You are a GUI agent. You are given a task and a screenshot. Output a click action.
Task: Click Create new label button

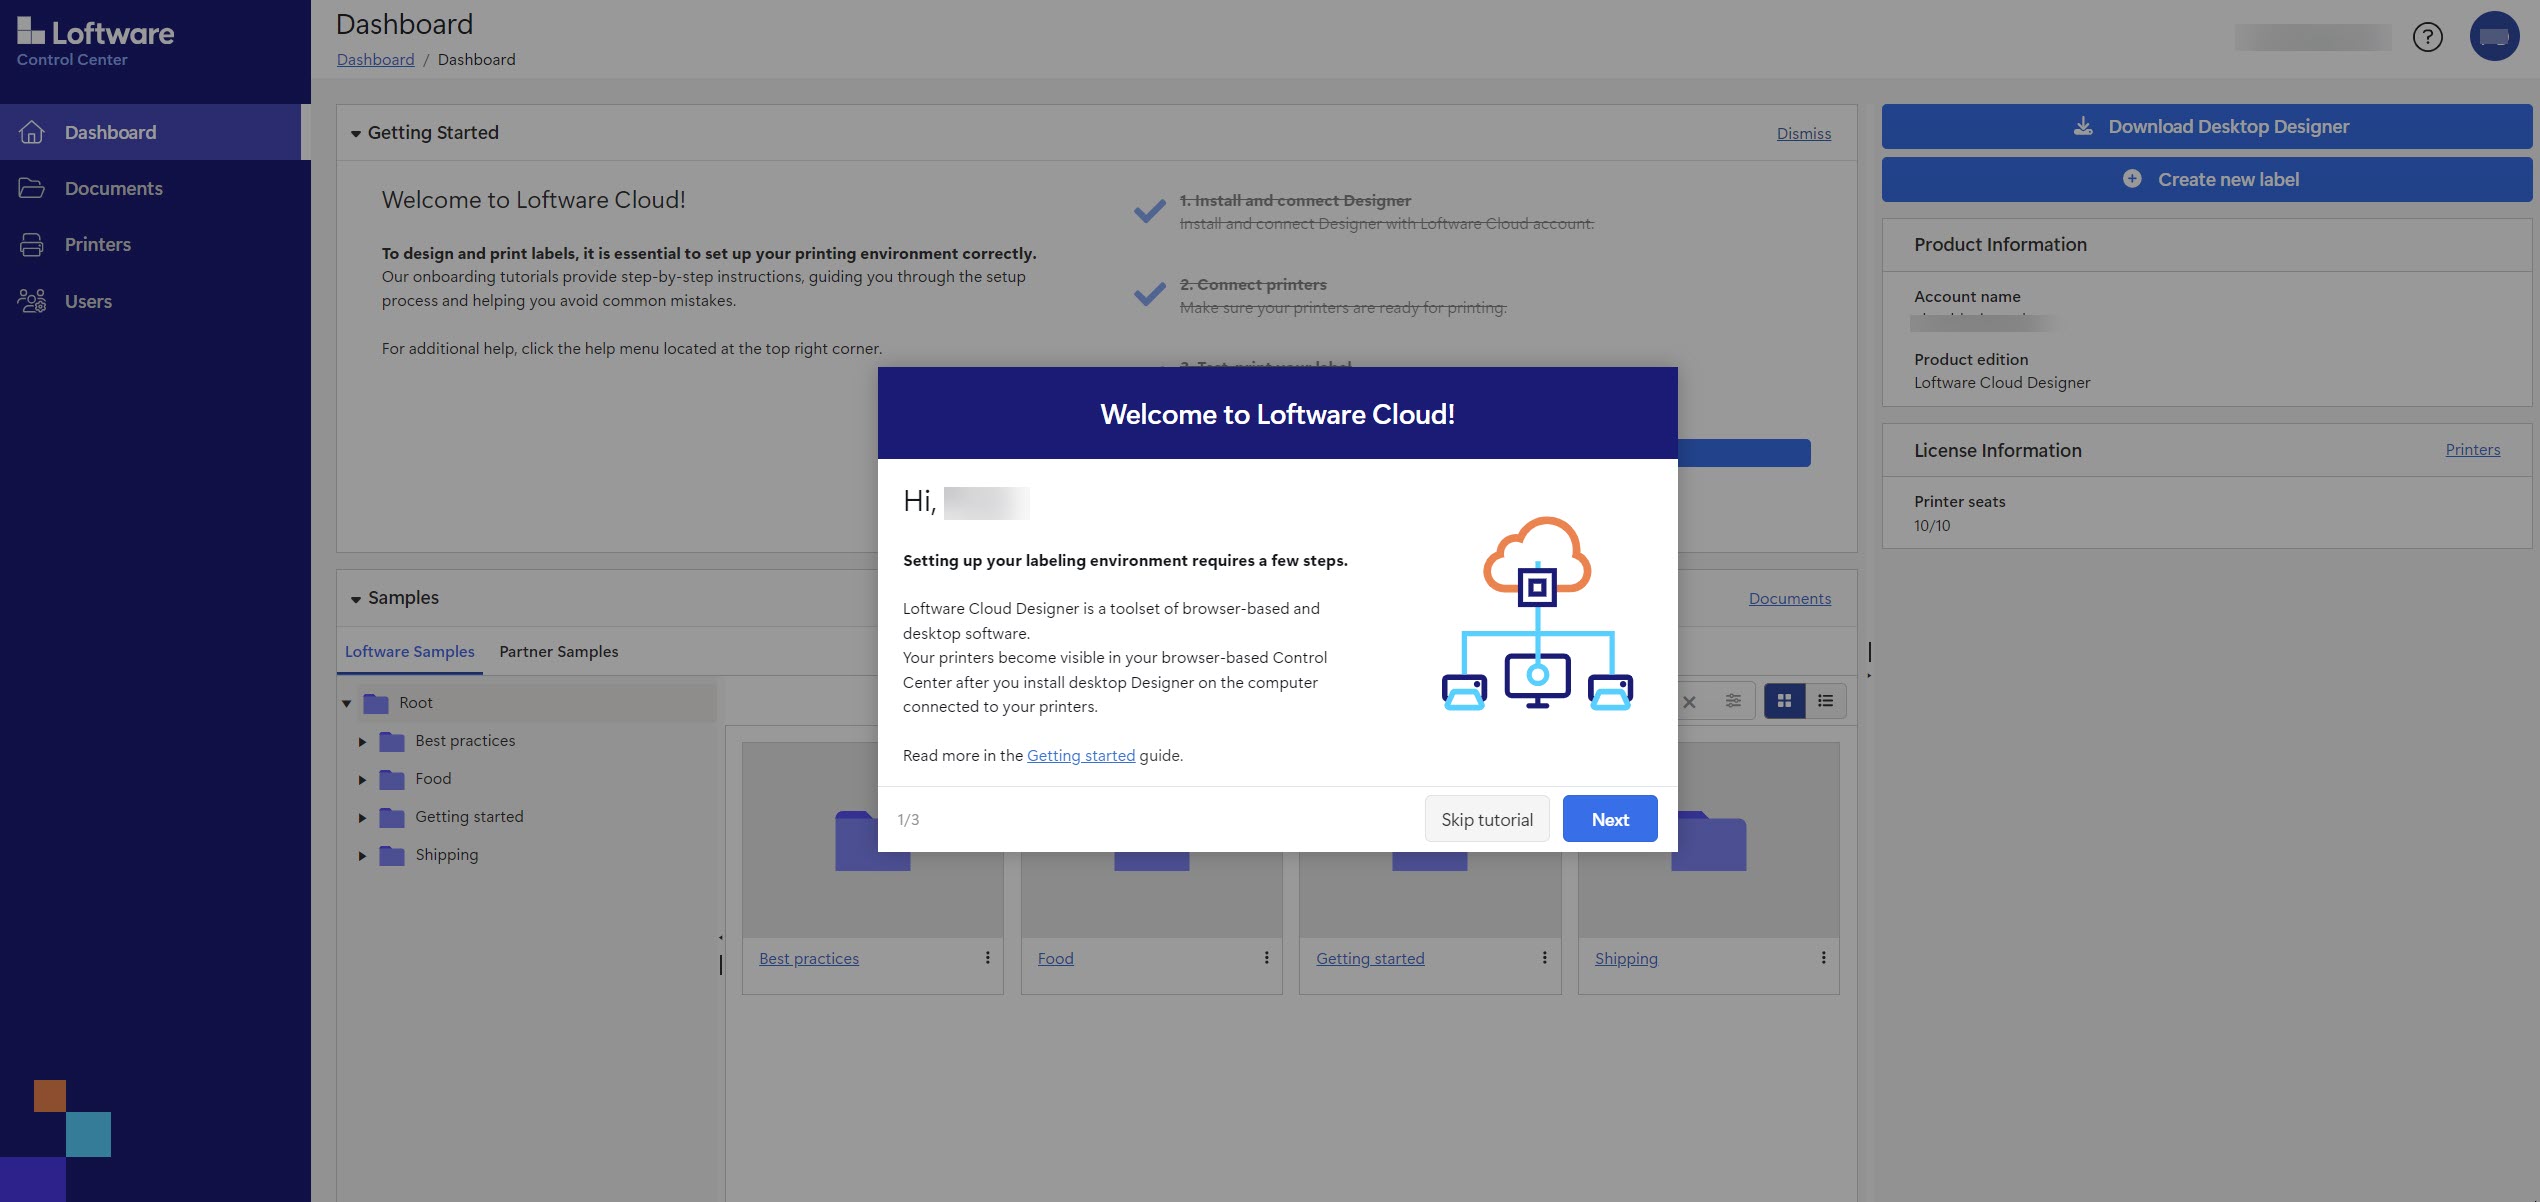2207,179
